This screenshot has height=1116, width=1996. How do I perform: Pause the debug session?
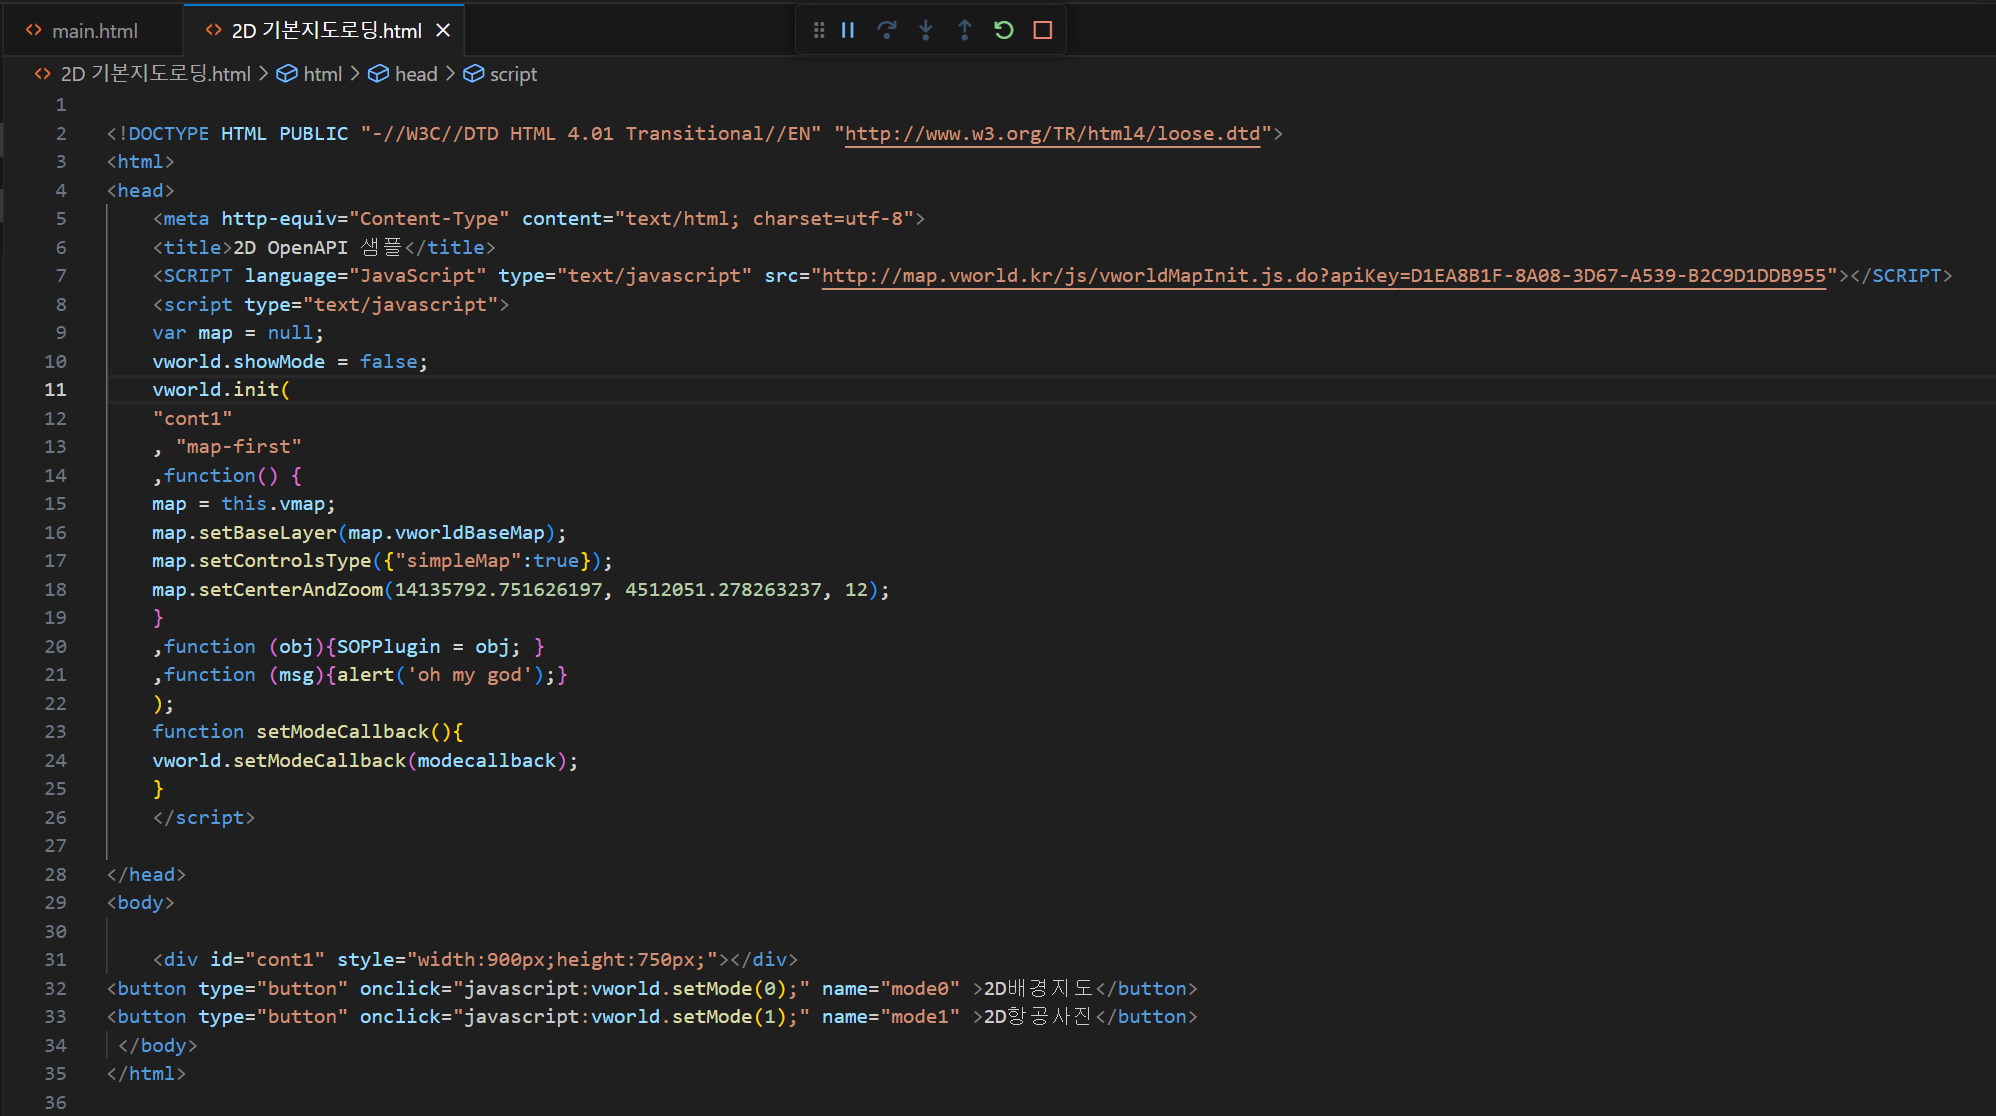[848, 30]
